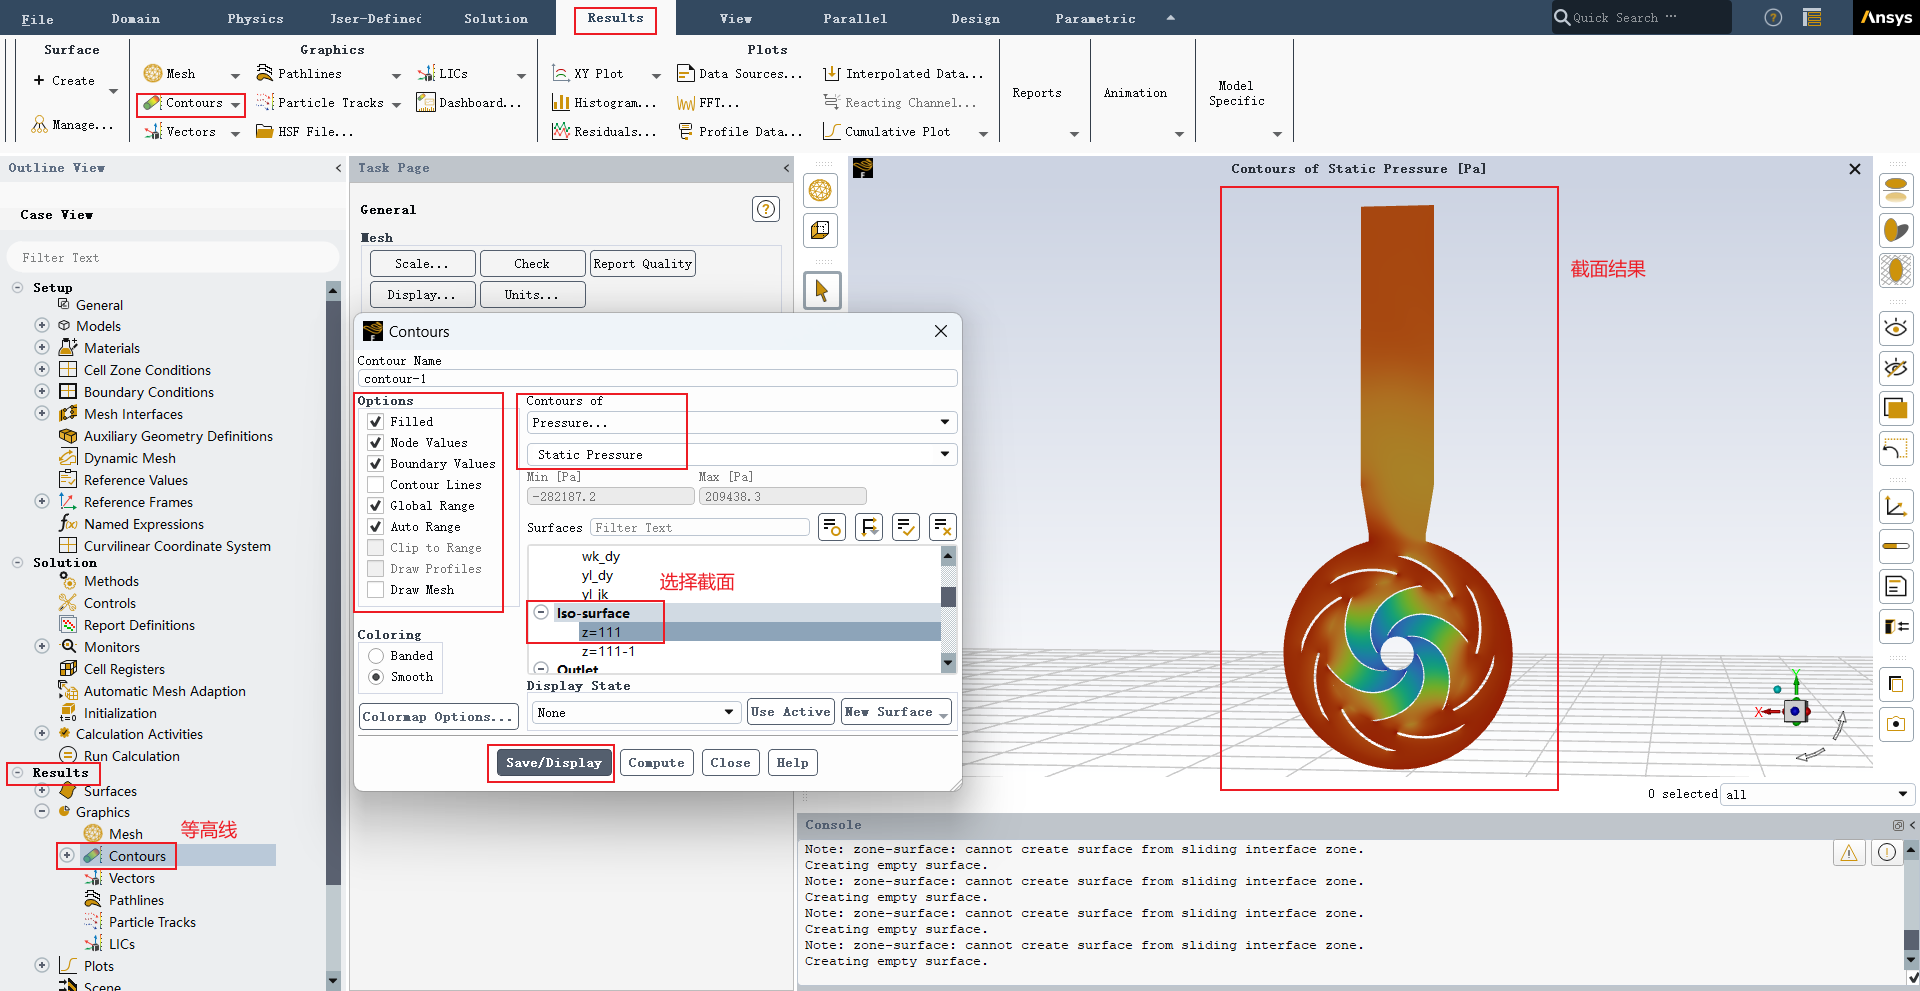The width and height of the screenshot is (1920, 991).
Task: Click the console warning triangle icon
Action: [x=1849, y=852]
